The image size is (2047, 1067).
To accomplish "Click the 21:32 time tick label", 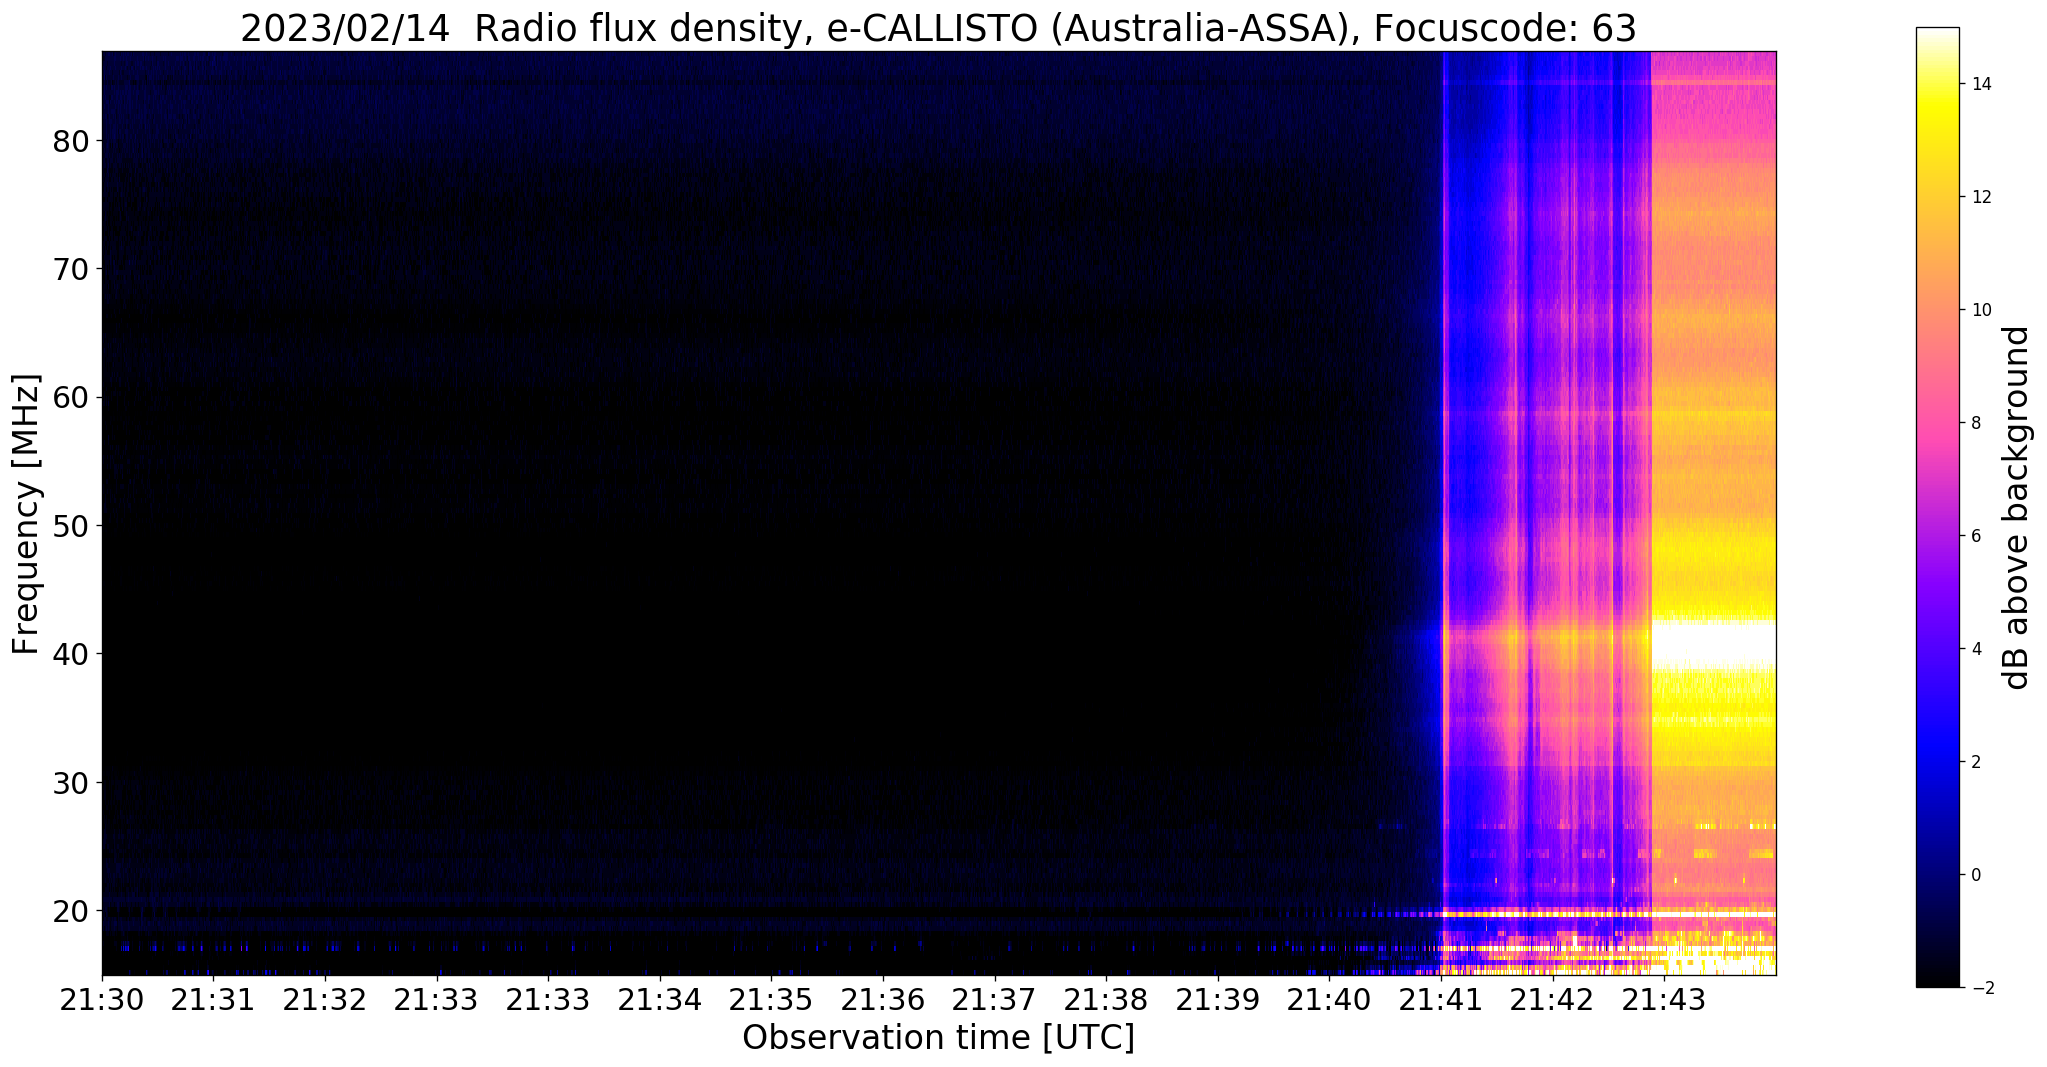I will (325, 999).
